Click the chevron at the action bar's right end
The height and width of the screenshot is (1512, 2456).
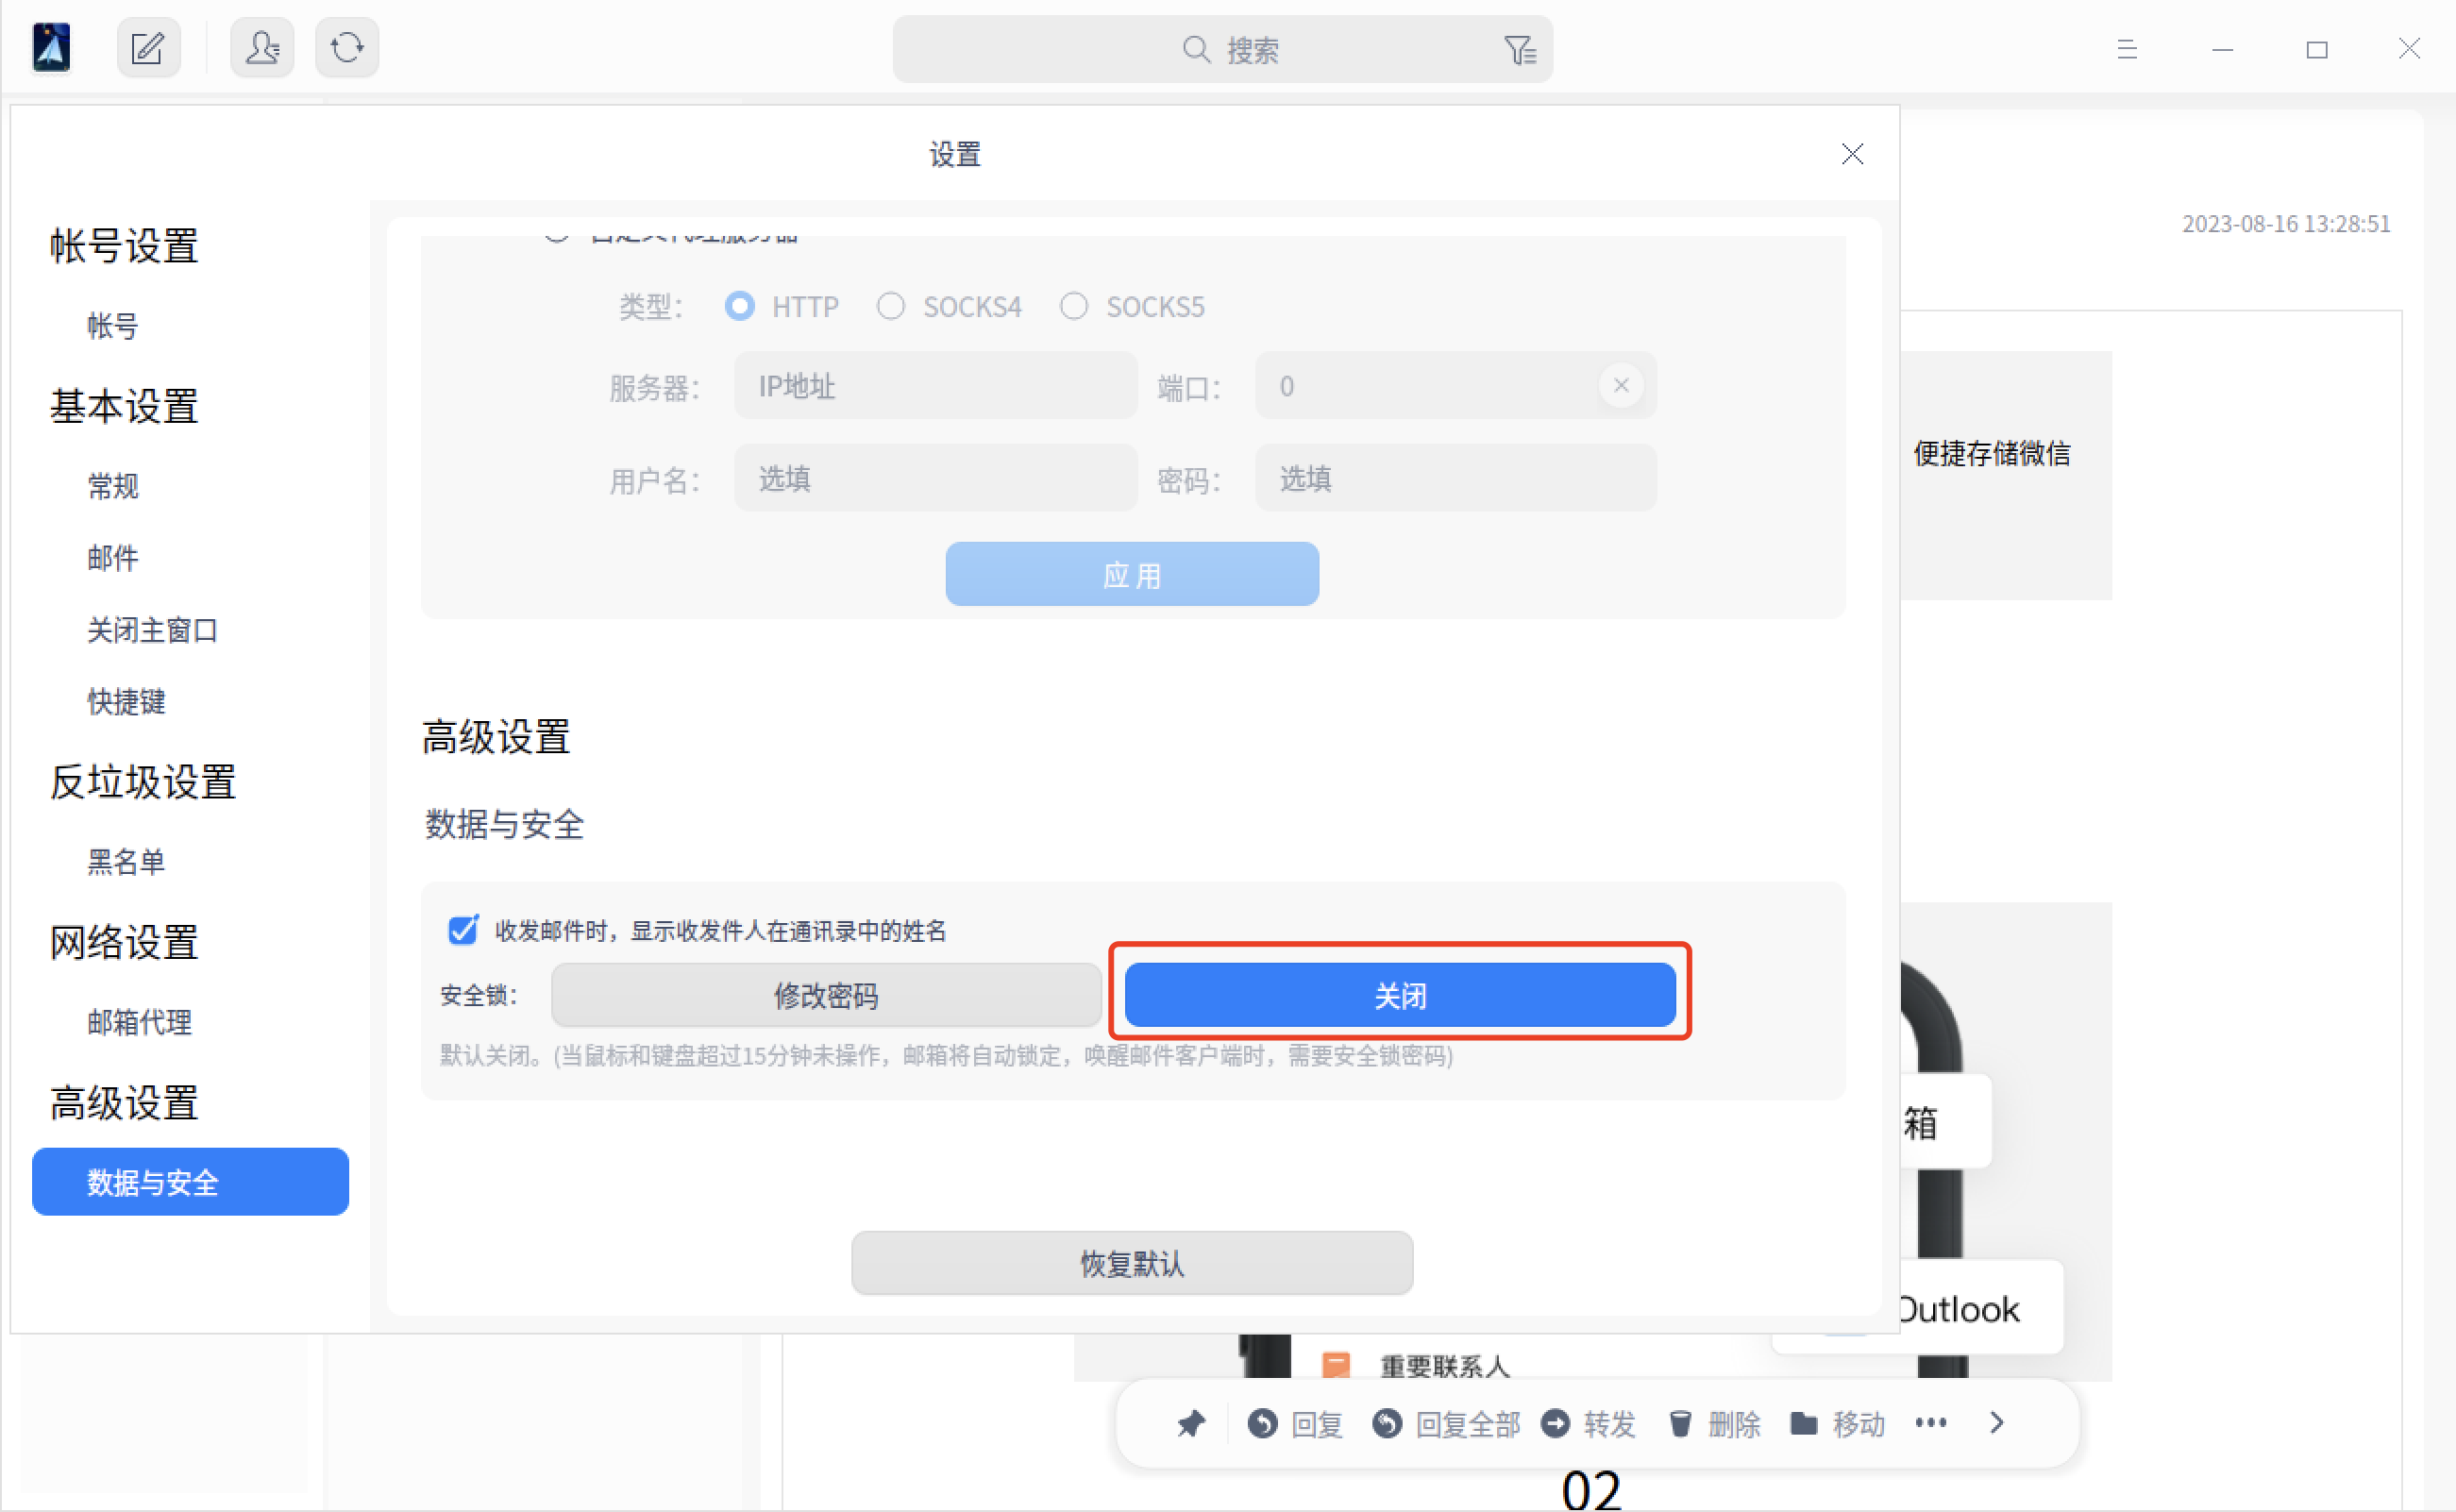point(1996,1422)
